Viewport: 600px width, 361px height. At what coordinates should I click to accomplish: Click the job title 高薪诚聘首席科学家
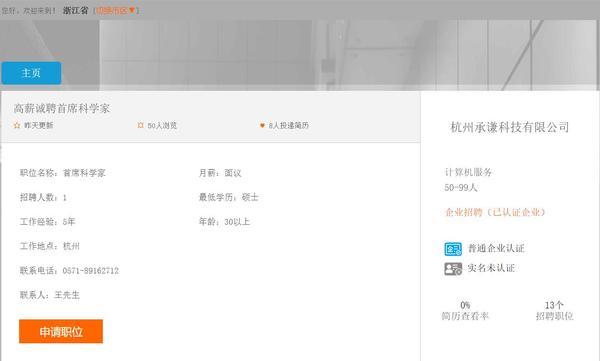pyautogui.click(x=62, y=108)
